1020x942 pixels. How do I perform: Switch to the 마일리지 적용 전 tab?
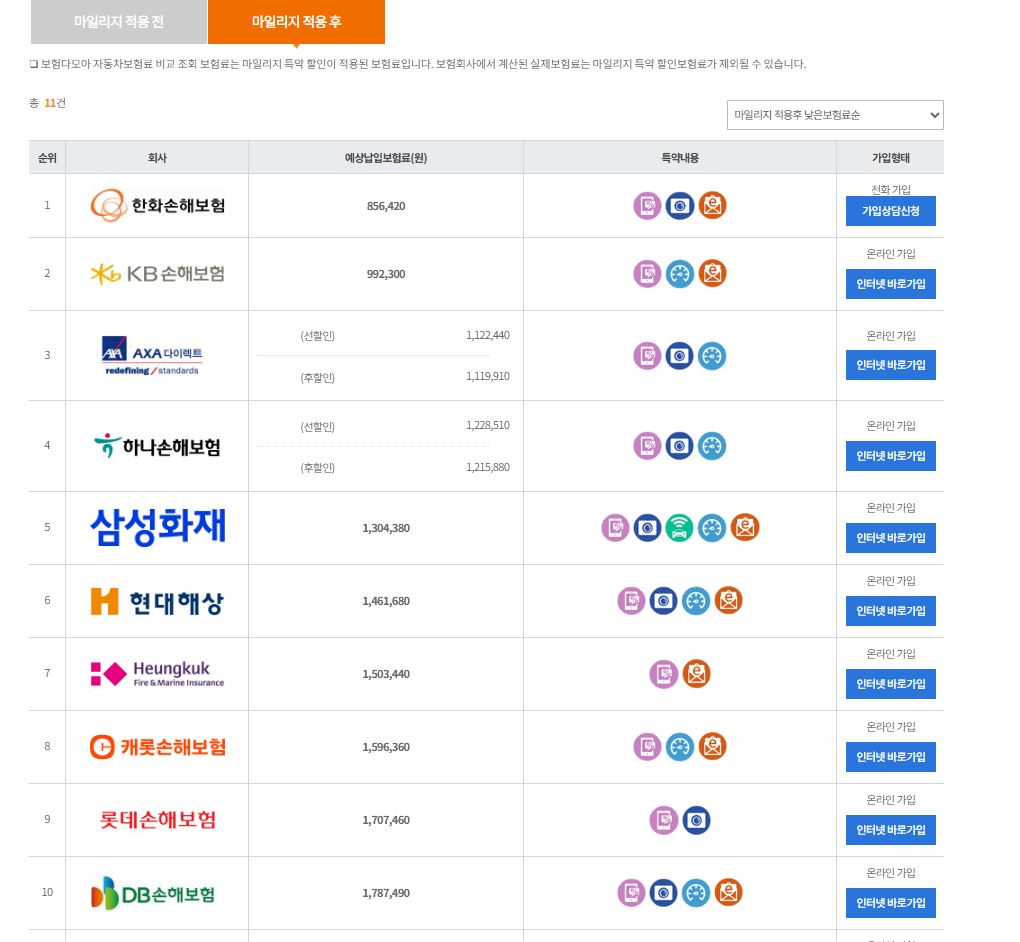pos(118,21)
